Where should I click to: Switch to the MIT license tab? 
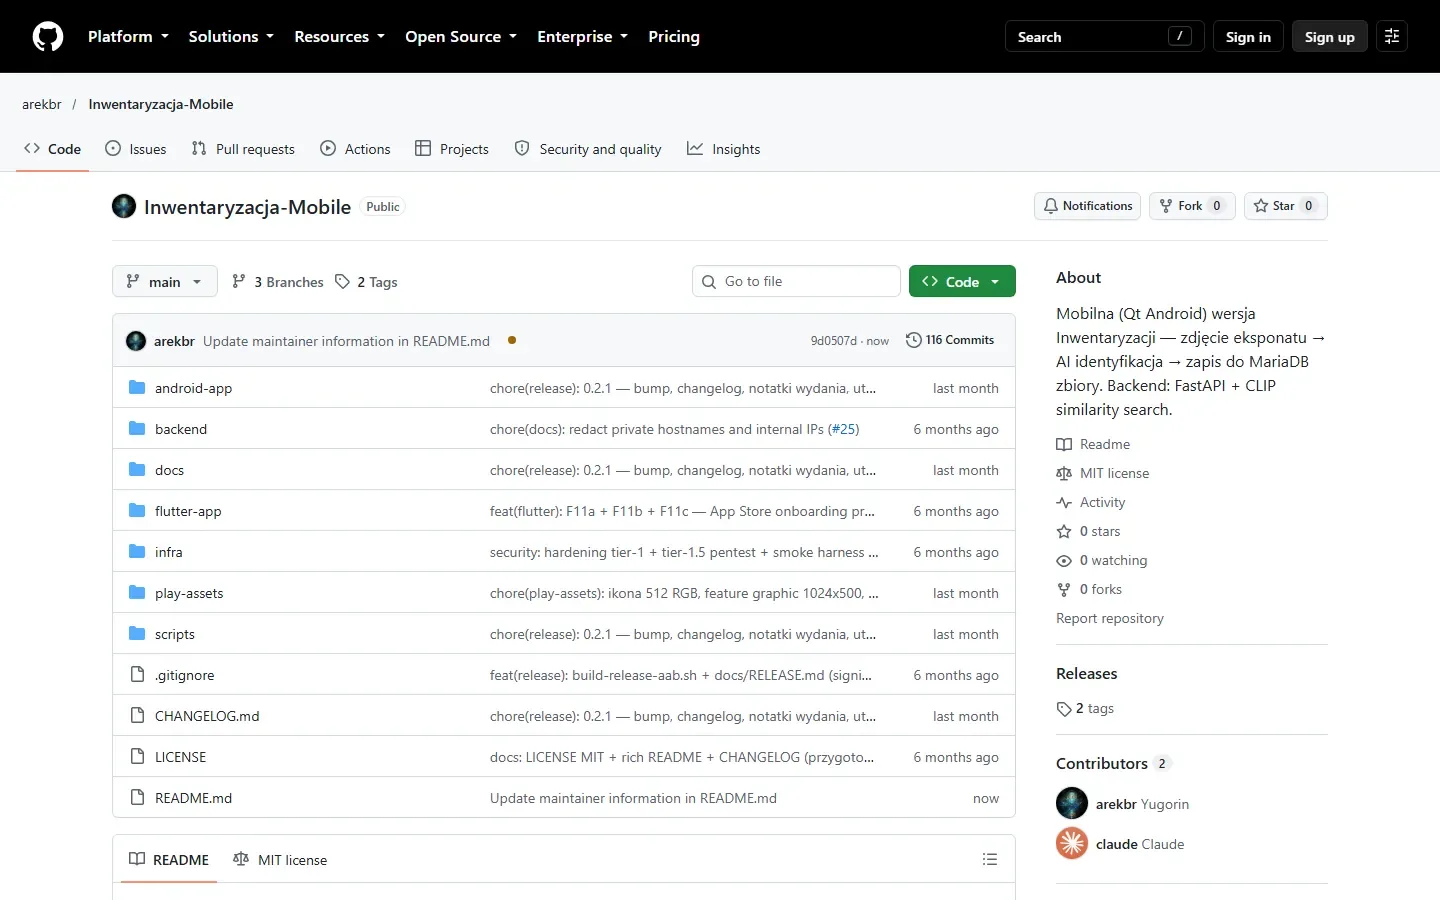point(280,860)
